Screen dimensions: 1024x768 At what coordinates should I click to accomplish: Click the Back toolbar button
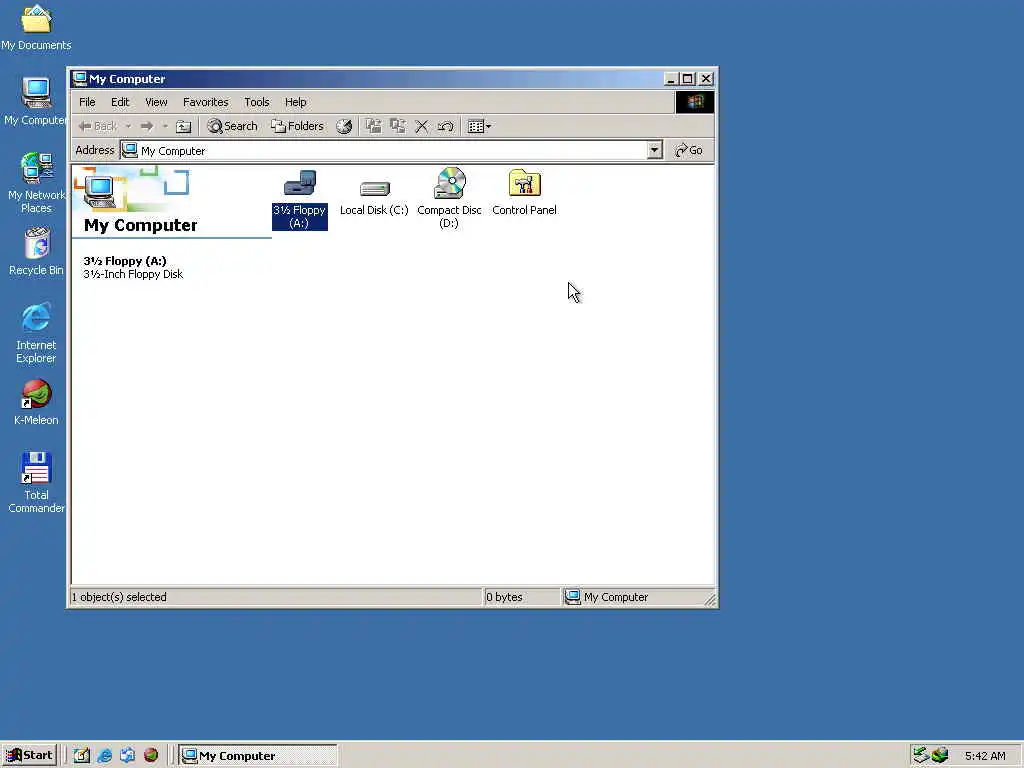click(98, 127)
